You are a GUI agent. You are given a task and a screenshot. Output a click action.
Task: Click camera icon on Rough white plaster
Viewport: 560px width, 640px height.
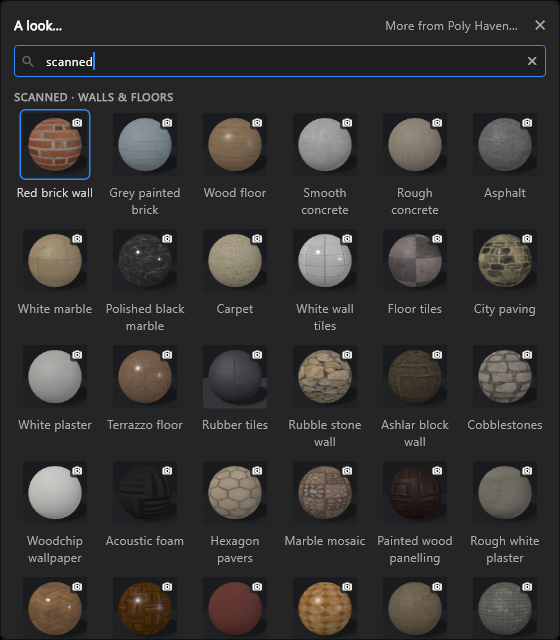[x=527, y=470]
